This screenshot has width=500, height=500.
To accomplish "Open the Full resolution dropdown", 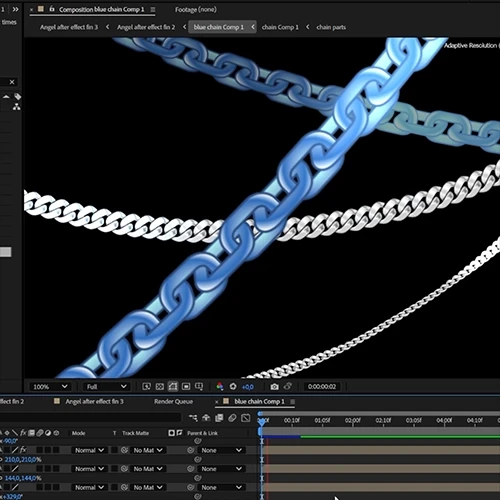I will (x=106, y=387).
